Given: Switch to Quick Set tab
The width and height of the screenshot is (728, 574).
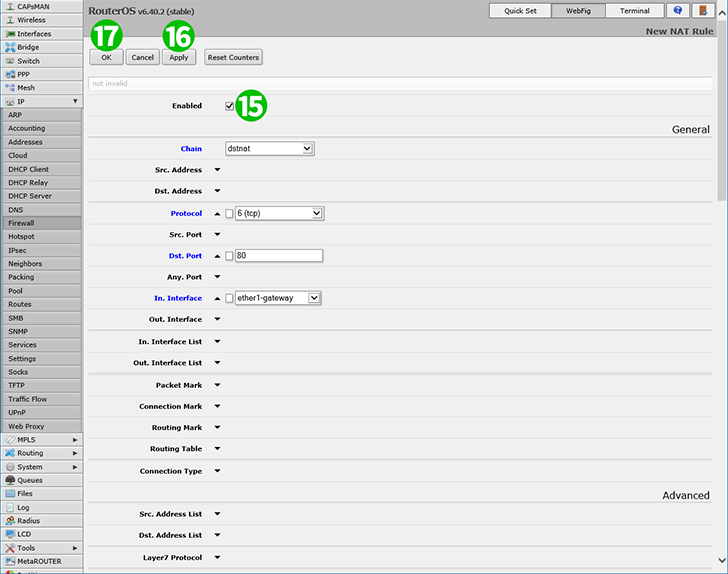Looking at the screenshot, I should pos(520,11).
